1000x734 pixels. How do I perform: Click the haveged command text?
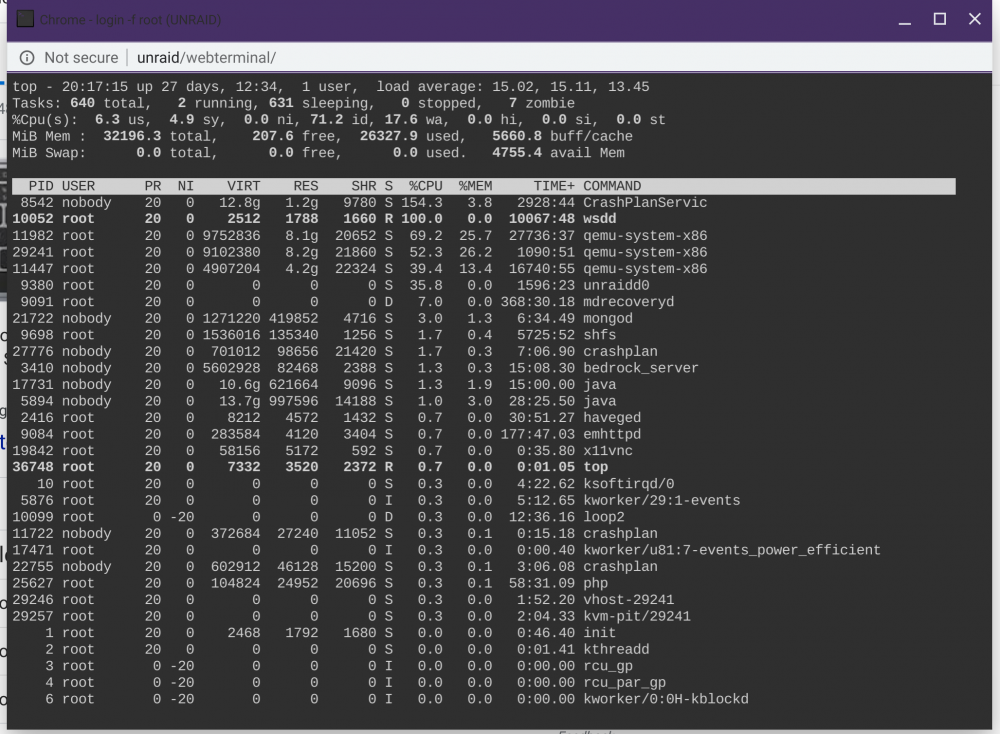(612, 418)
